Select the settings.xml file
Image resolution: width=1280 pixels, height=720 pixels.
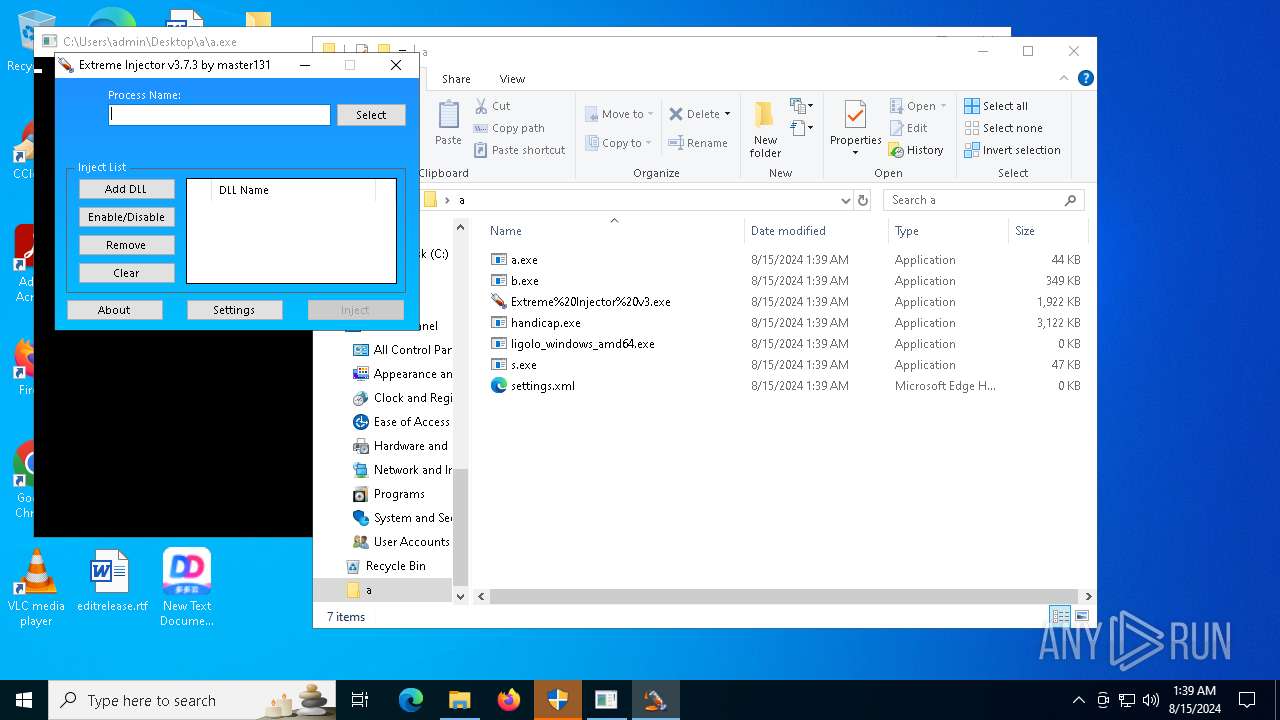pyautogui.click(x=542, y=386)
